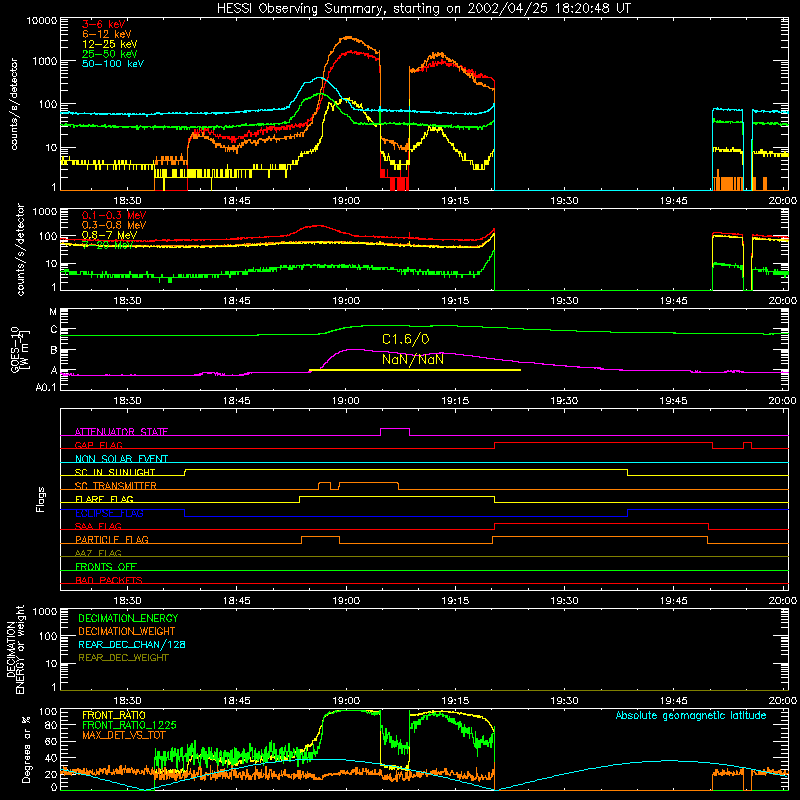Click the Flags vertical axis title
This screenshot has height=800, width=800.
point(41,499)
